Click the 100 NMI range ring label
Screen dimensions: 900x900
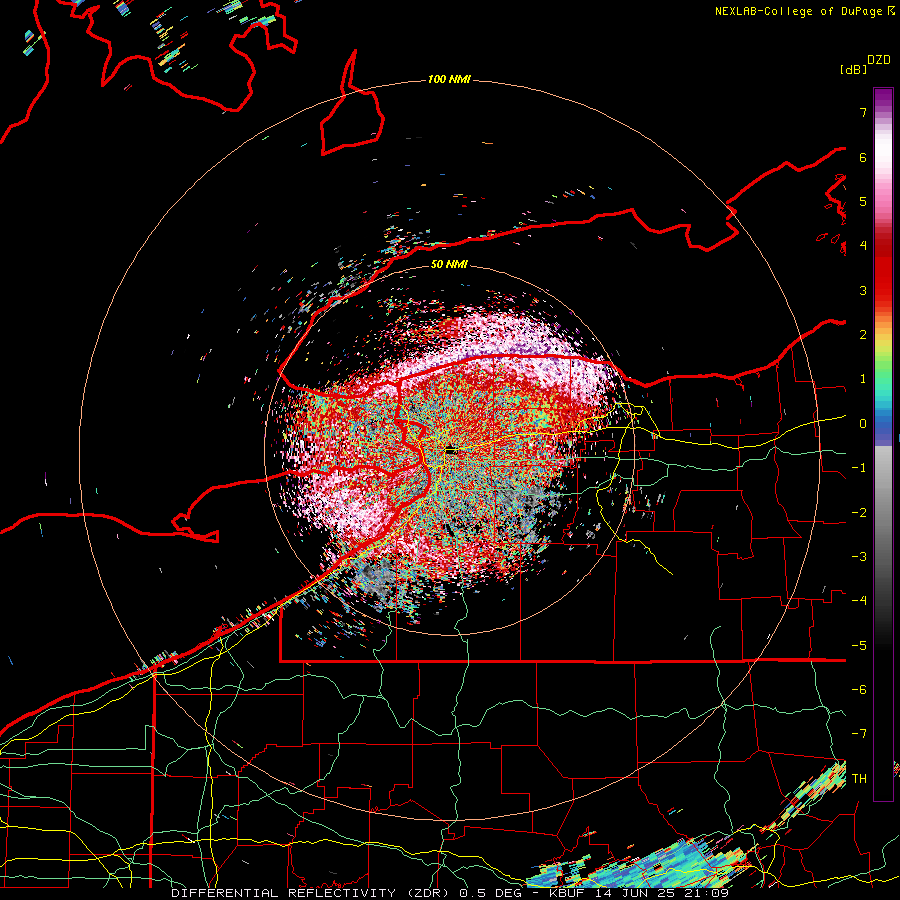(x=449, y=79)
